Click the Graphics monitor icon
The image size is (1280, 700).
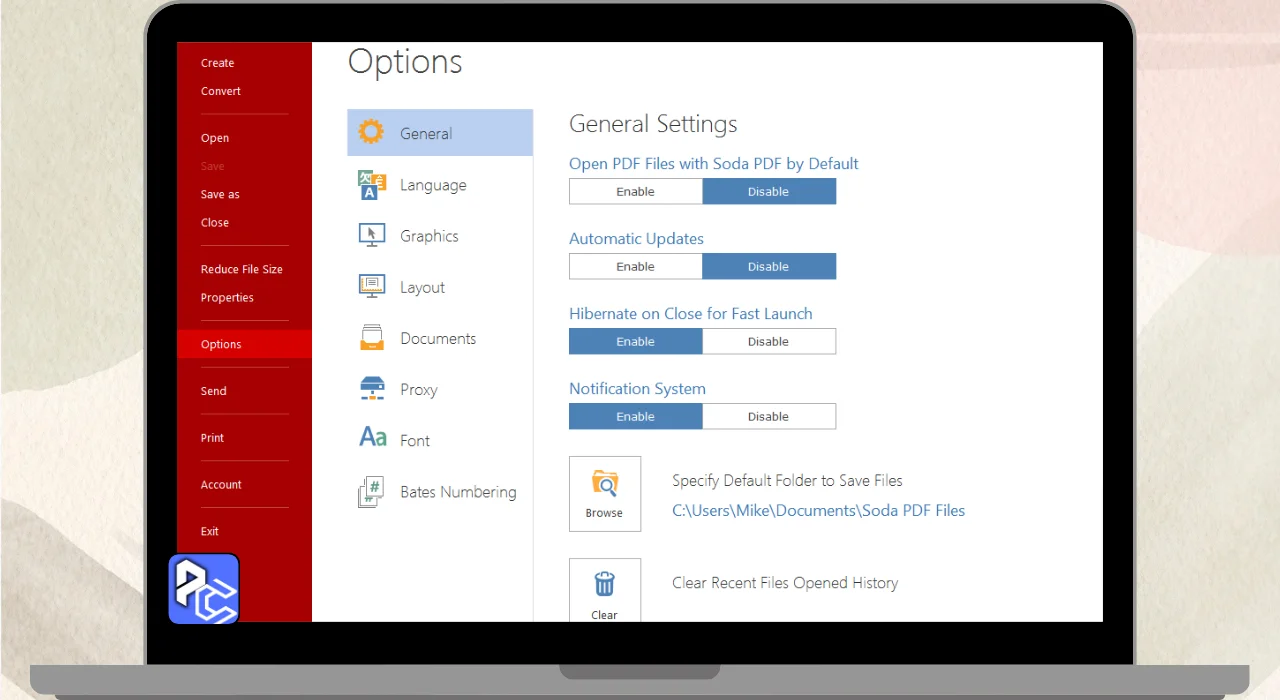point(372,235)
